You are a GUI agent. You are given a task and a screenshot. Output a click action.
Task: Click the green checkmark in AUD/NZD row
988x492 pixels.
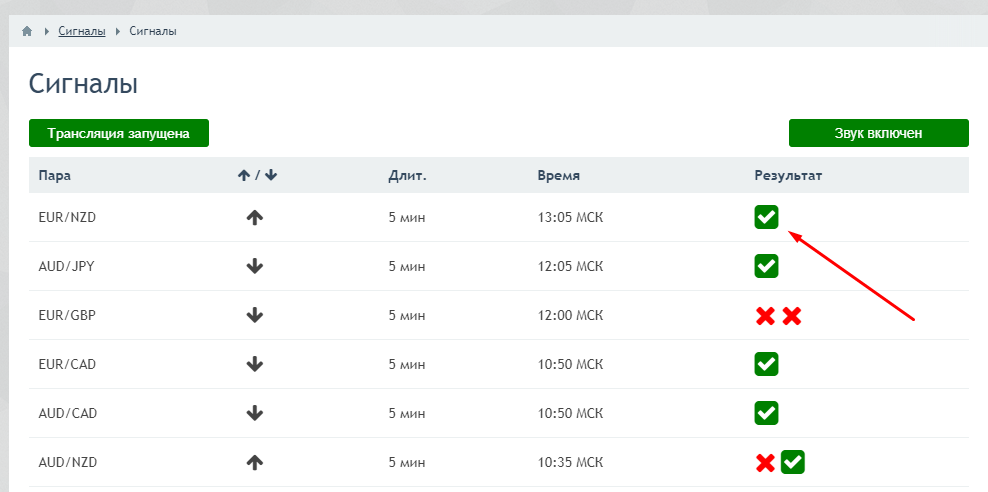(x=793, y=463)
